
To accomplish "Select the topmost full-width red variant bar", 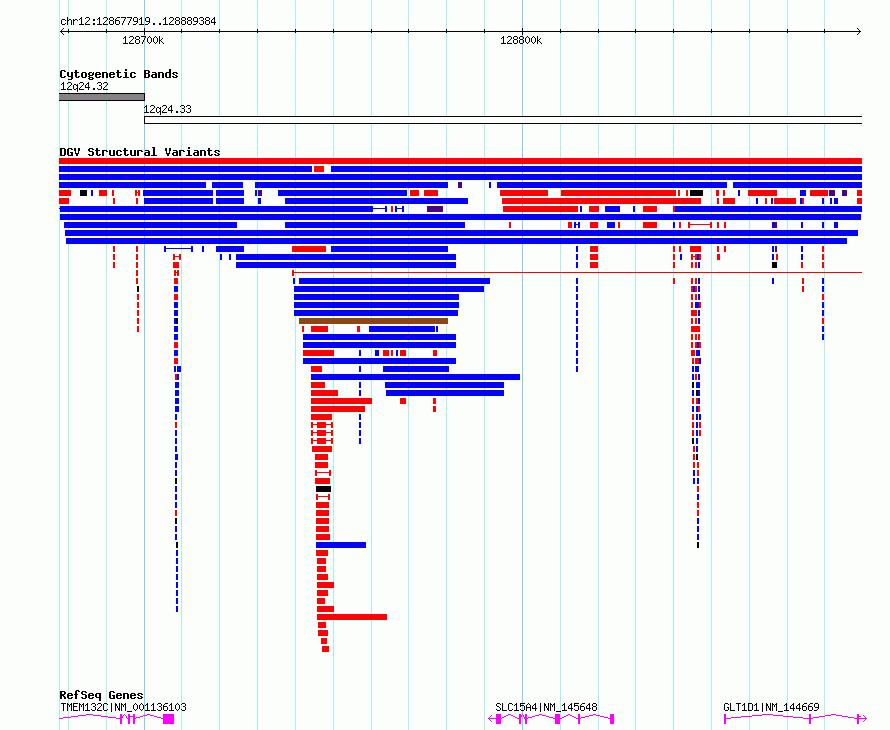I will click(x=460, y=161).
